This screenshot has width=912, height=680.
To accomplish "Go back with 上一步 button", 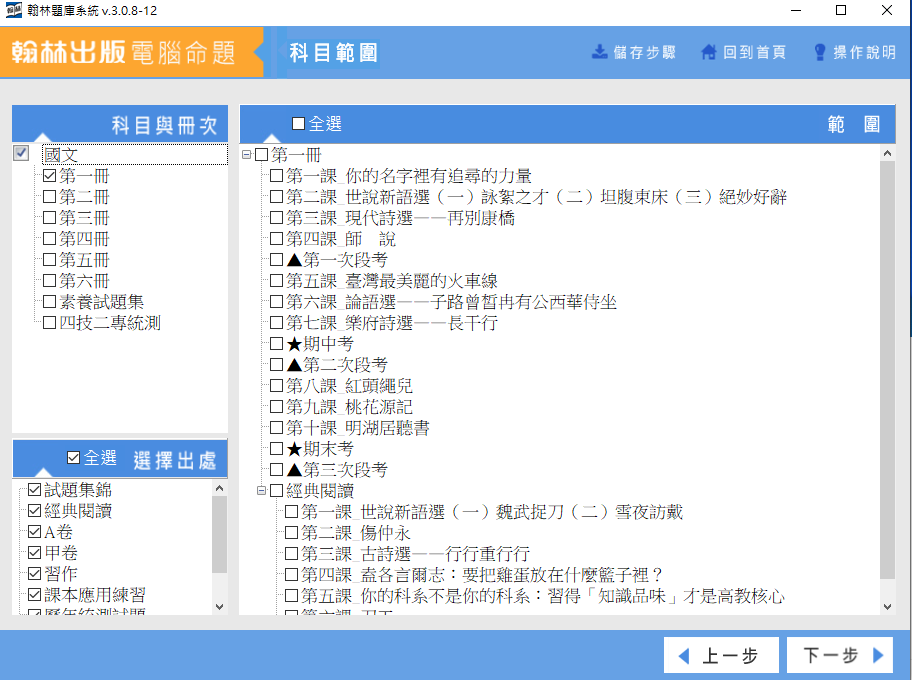I will [x=717, y=656].
